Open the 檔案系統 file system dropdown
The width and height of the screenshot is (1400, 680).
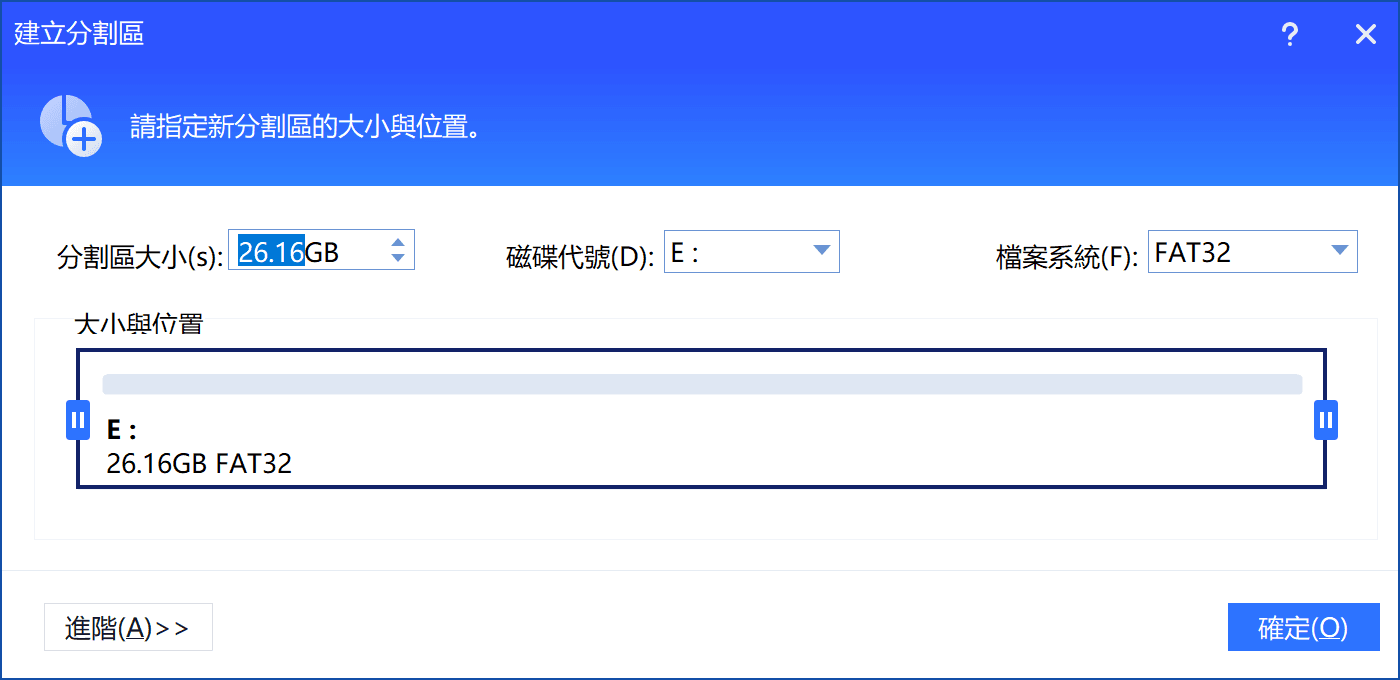(1252, 251)
